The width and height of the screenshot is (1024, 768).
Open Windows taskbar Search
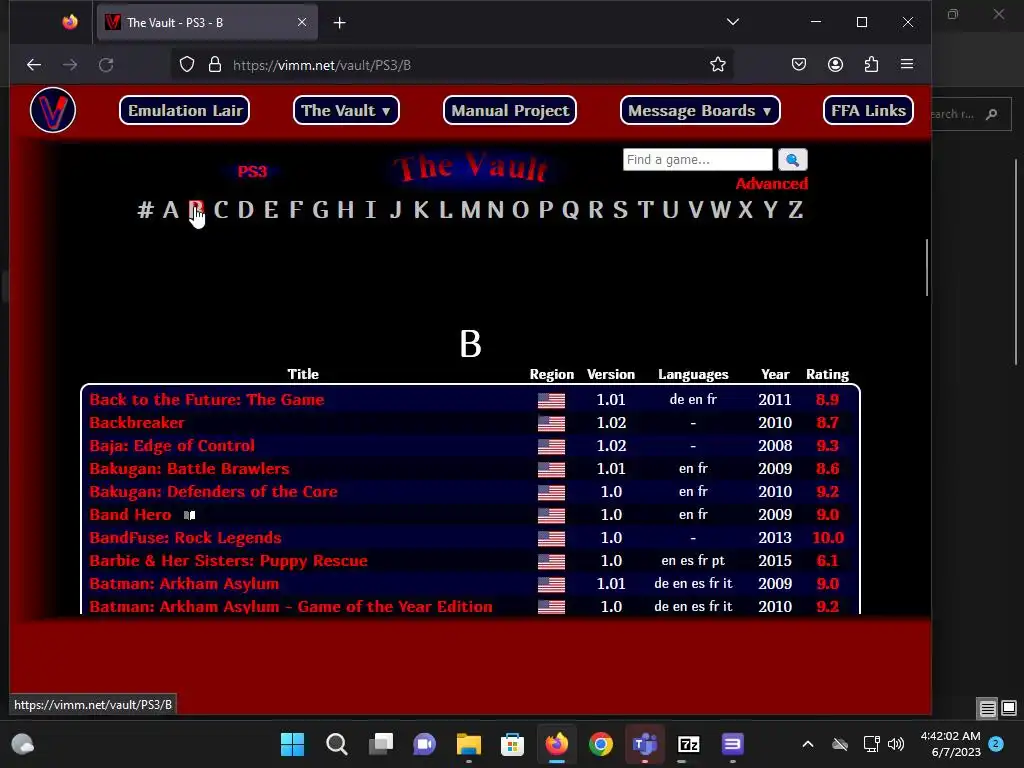click(x=337, y=744)
